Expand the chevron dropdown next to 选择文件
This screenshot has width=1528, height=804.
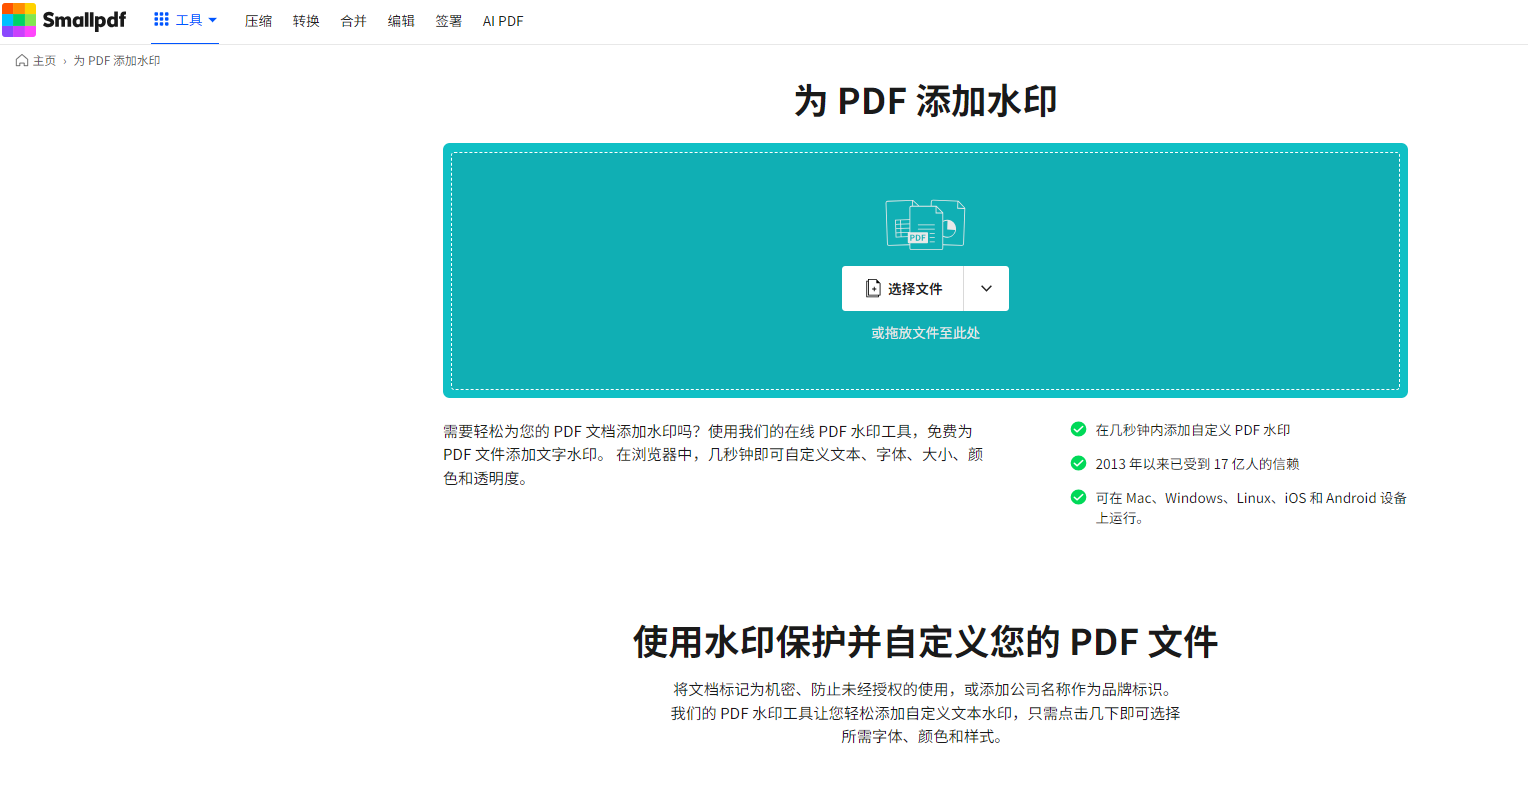pyautogui.click(x=986, y=289)
